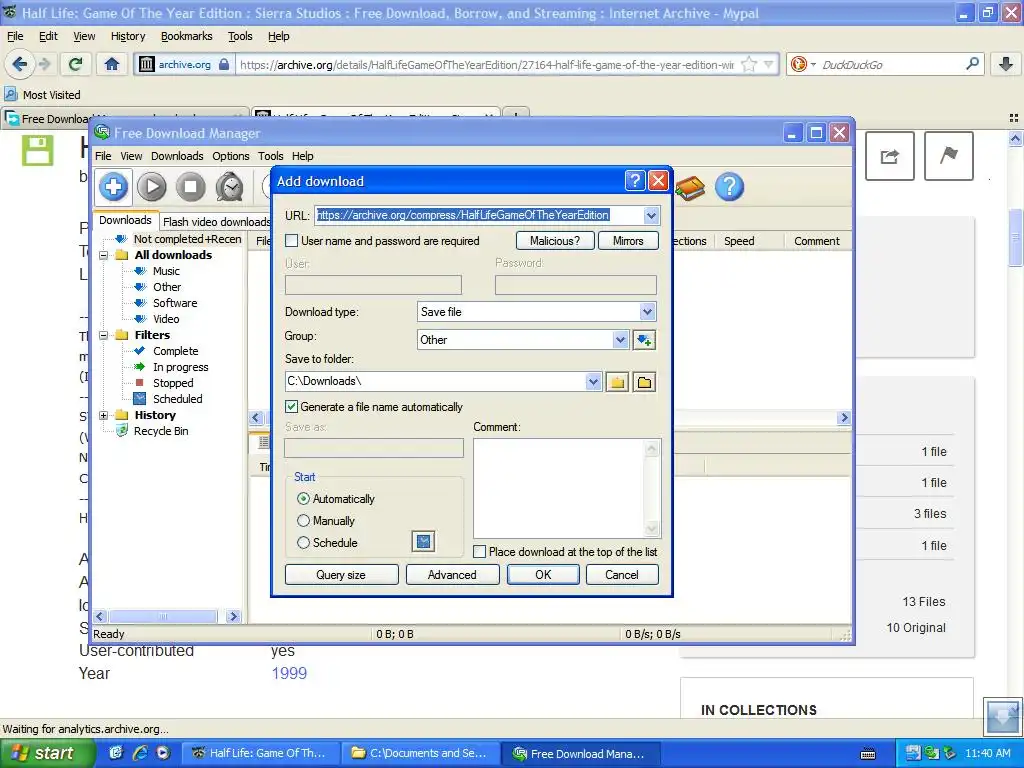This screenshot has width=1024, height=768.
Task: Open the Bookmarks menu in browser
Action: [187, 37]
